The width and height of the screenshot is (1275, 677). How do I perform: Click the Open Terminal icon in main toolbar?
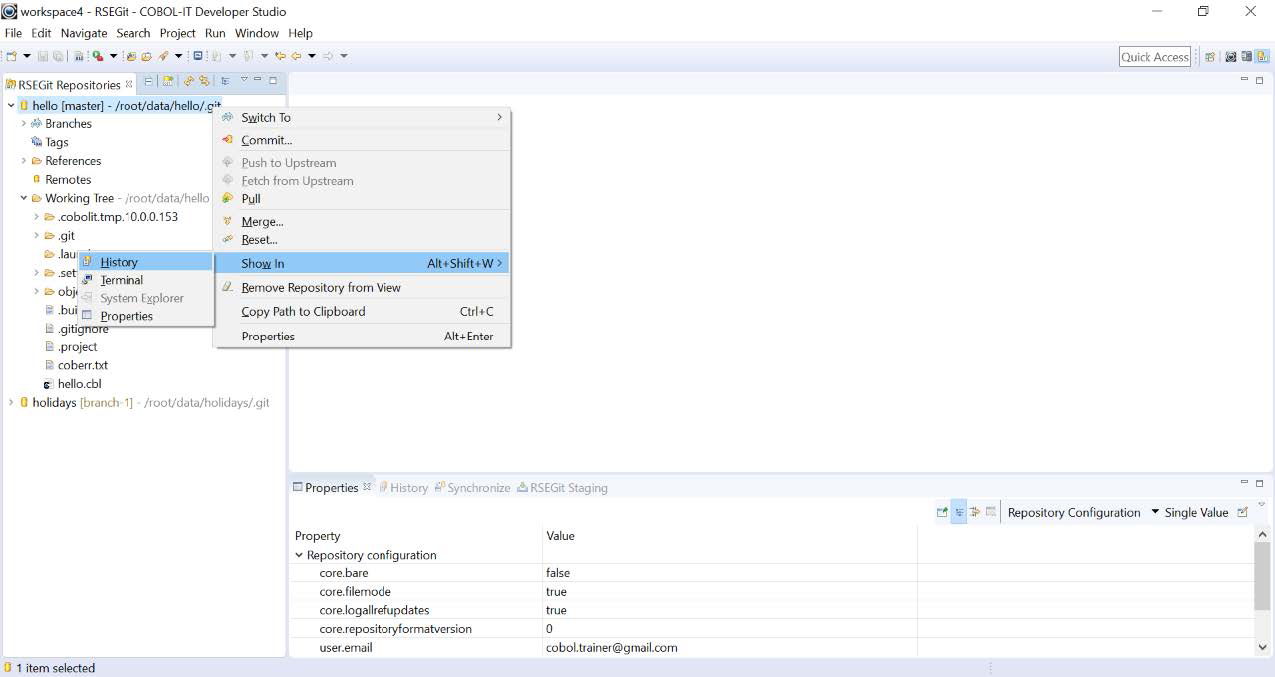coord(198,56)
